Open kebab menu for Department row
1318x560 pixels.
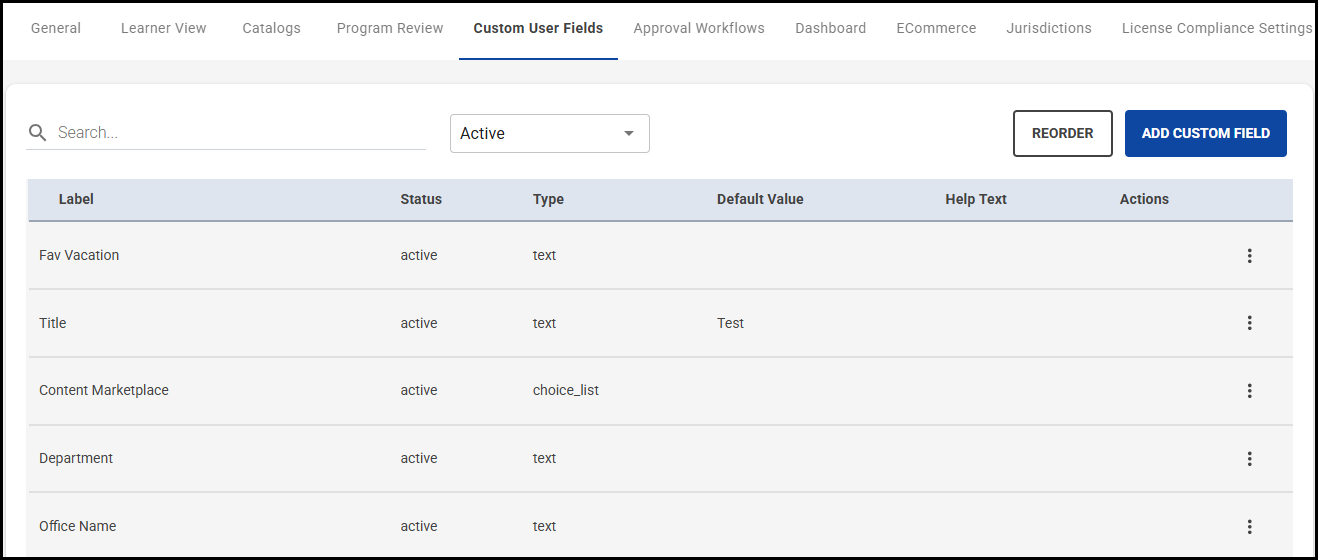pos(1249,459)
